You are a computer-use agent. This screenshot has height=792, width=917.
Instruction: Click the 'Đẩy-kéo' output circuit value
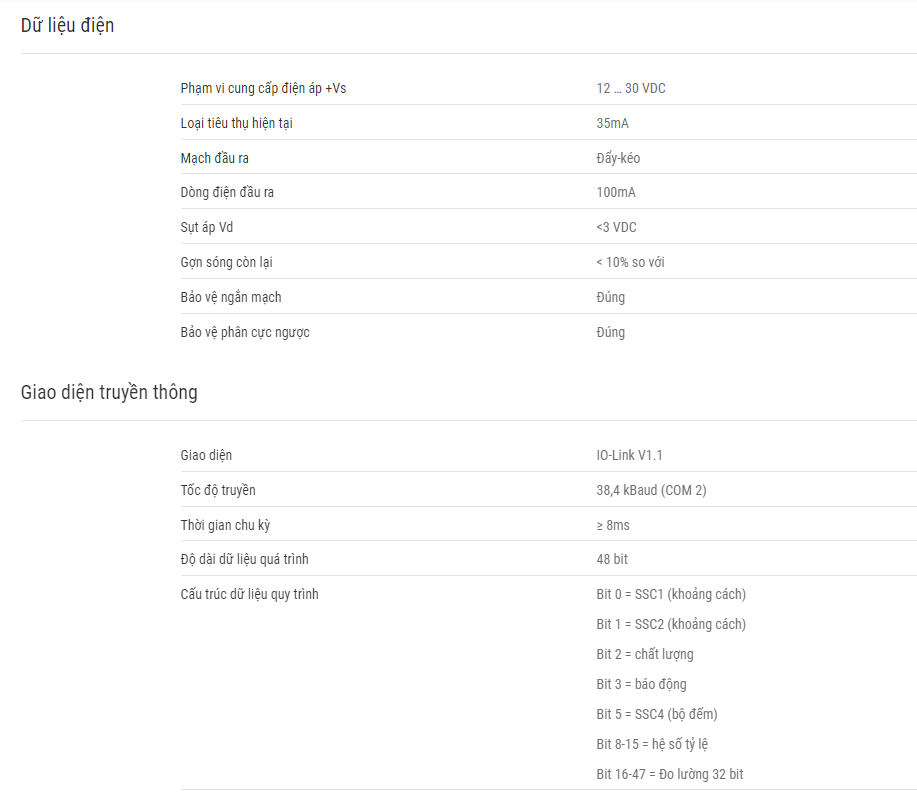point(618,158)
